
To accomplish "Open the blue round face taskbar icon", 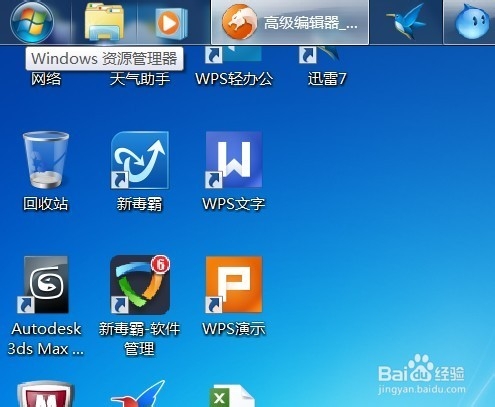I will pyautogui.click(x=473, y=23).
